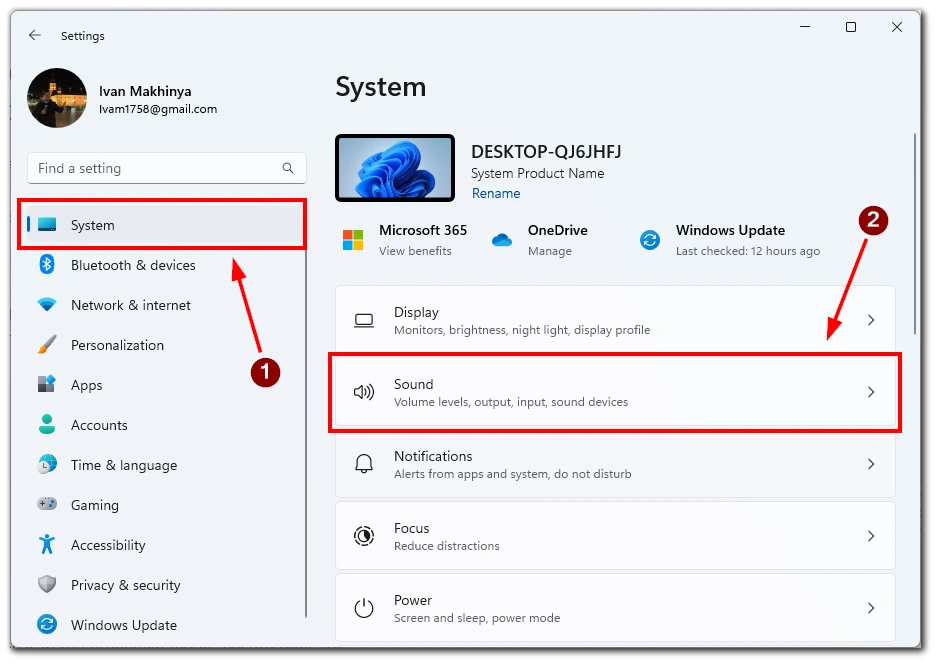This screenshot has width=939, height=666.
Task: Click the Windows Update sidebar icon
Action: pos(47,625)
